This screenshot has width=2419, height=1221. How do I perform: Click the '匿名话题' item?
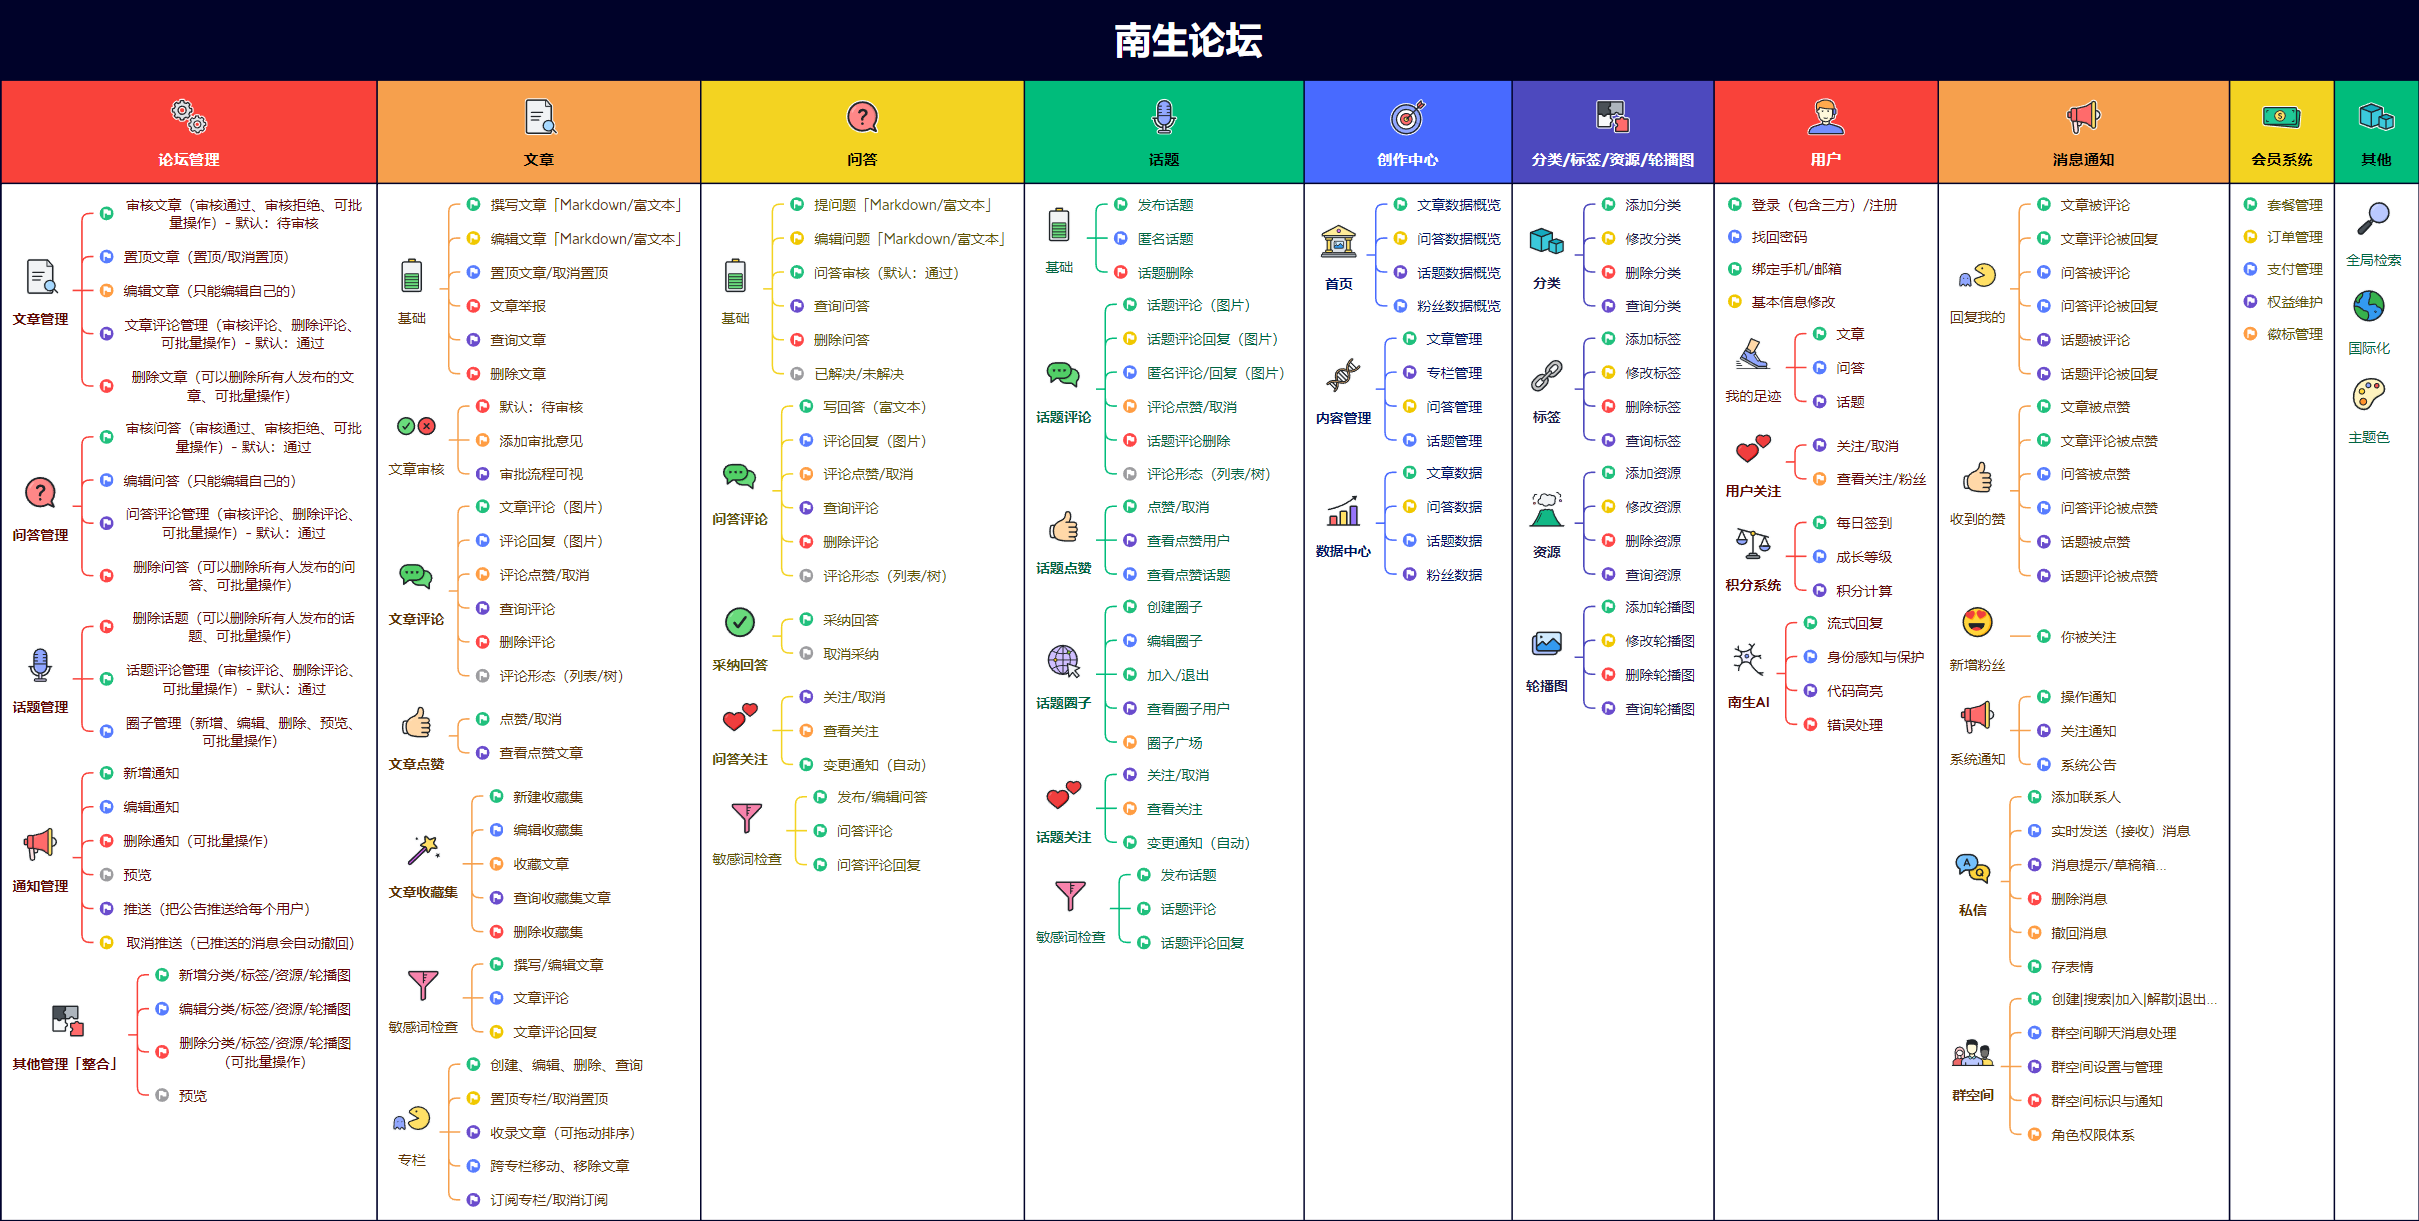tap(1165, 239)
